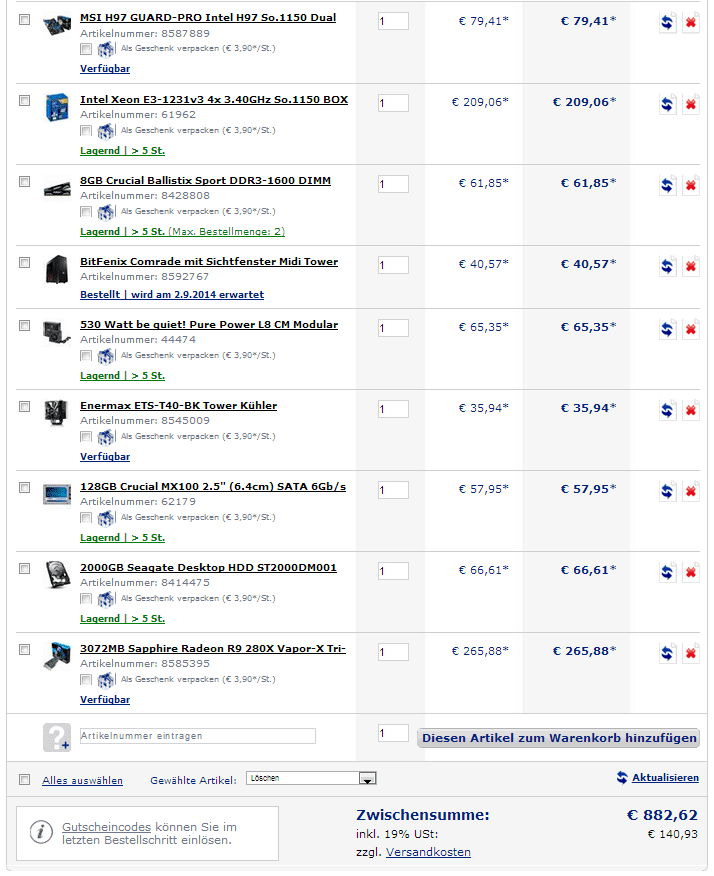This screenshot has width=714, height=876.
Task: Click the Intel Xeon box thumbnail
Action: coord(57,107)
